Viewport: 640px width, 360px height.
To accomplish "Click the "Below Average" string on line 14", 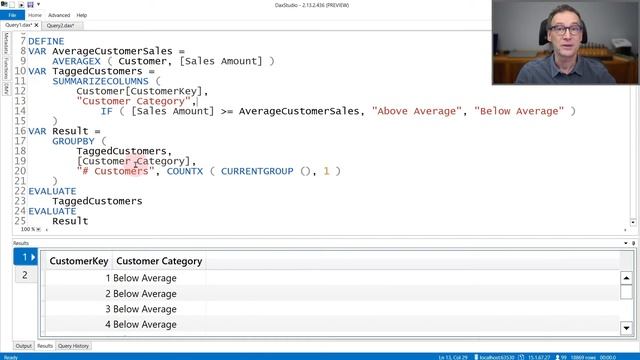I will click(519, 111).
